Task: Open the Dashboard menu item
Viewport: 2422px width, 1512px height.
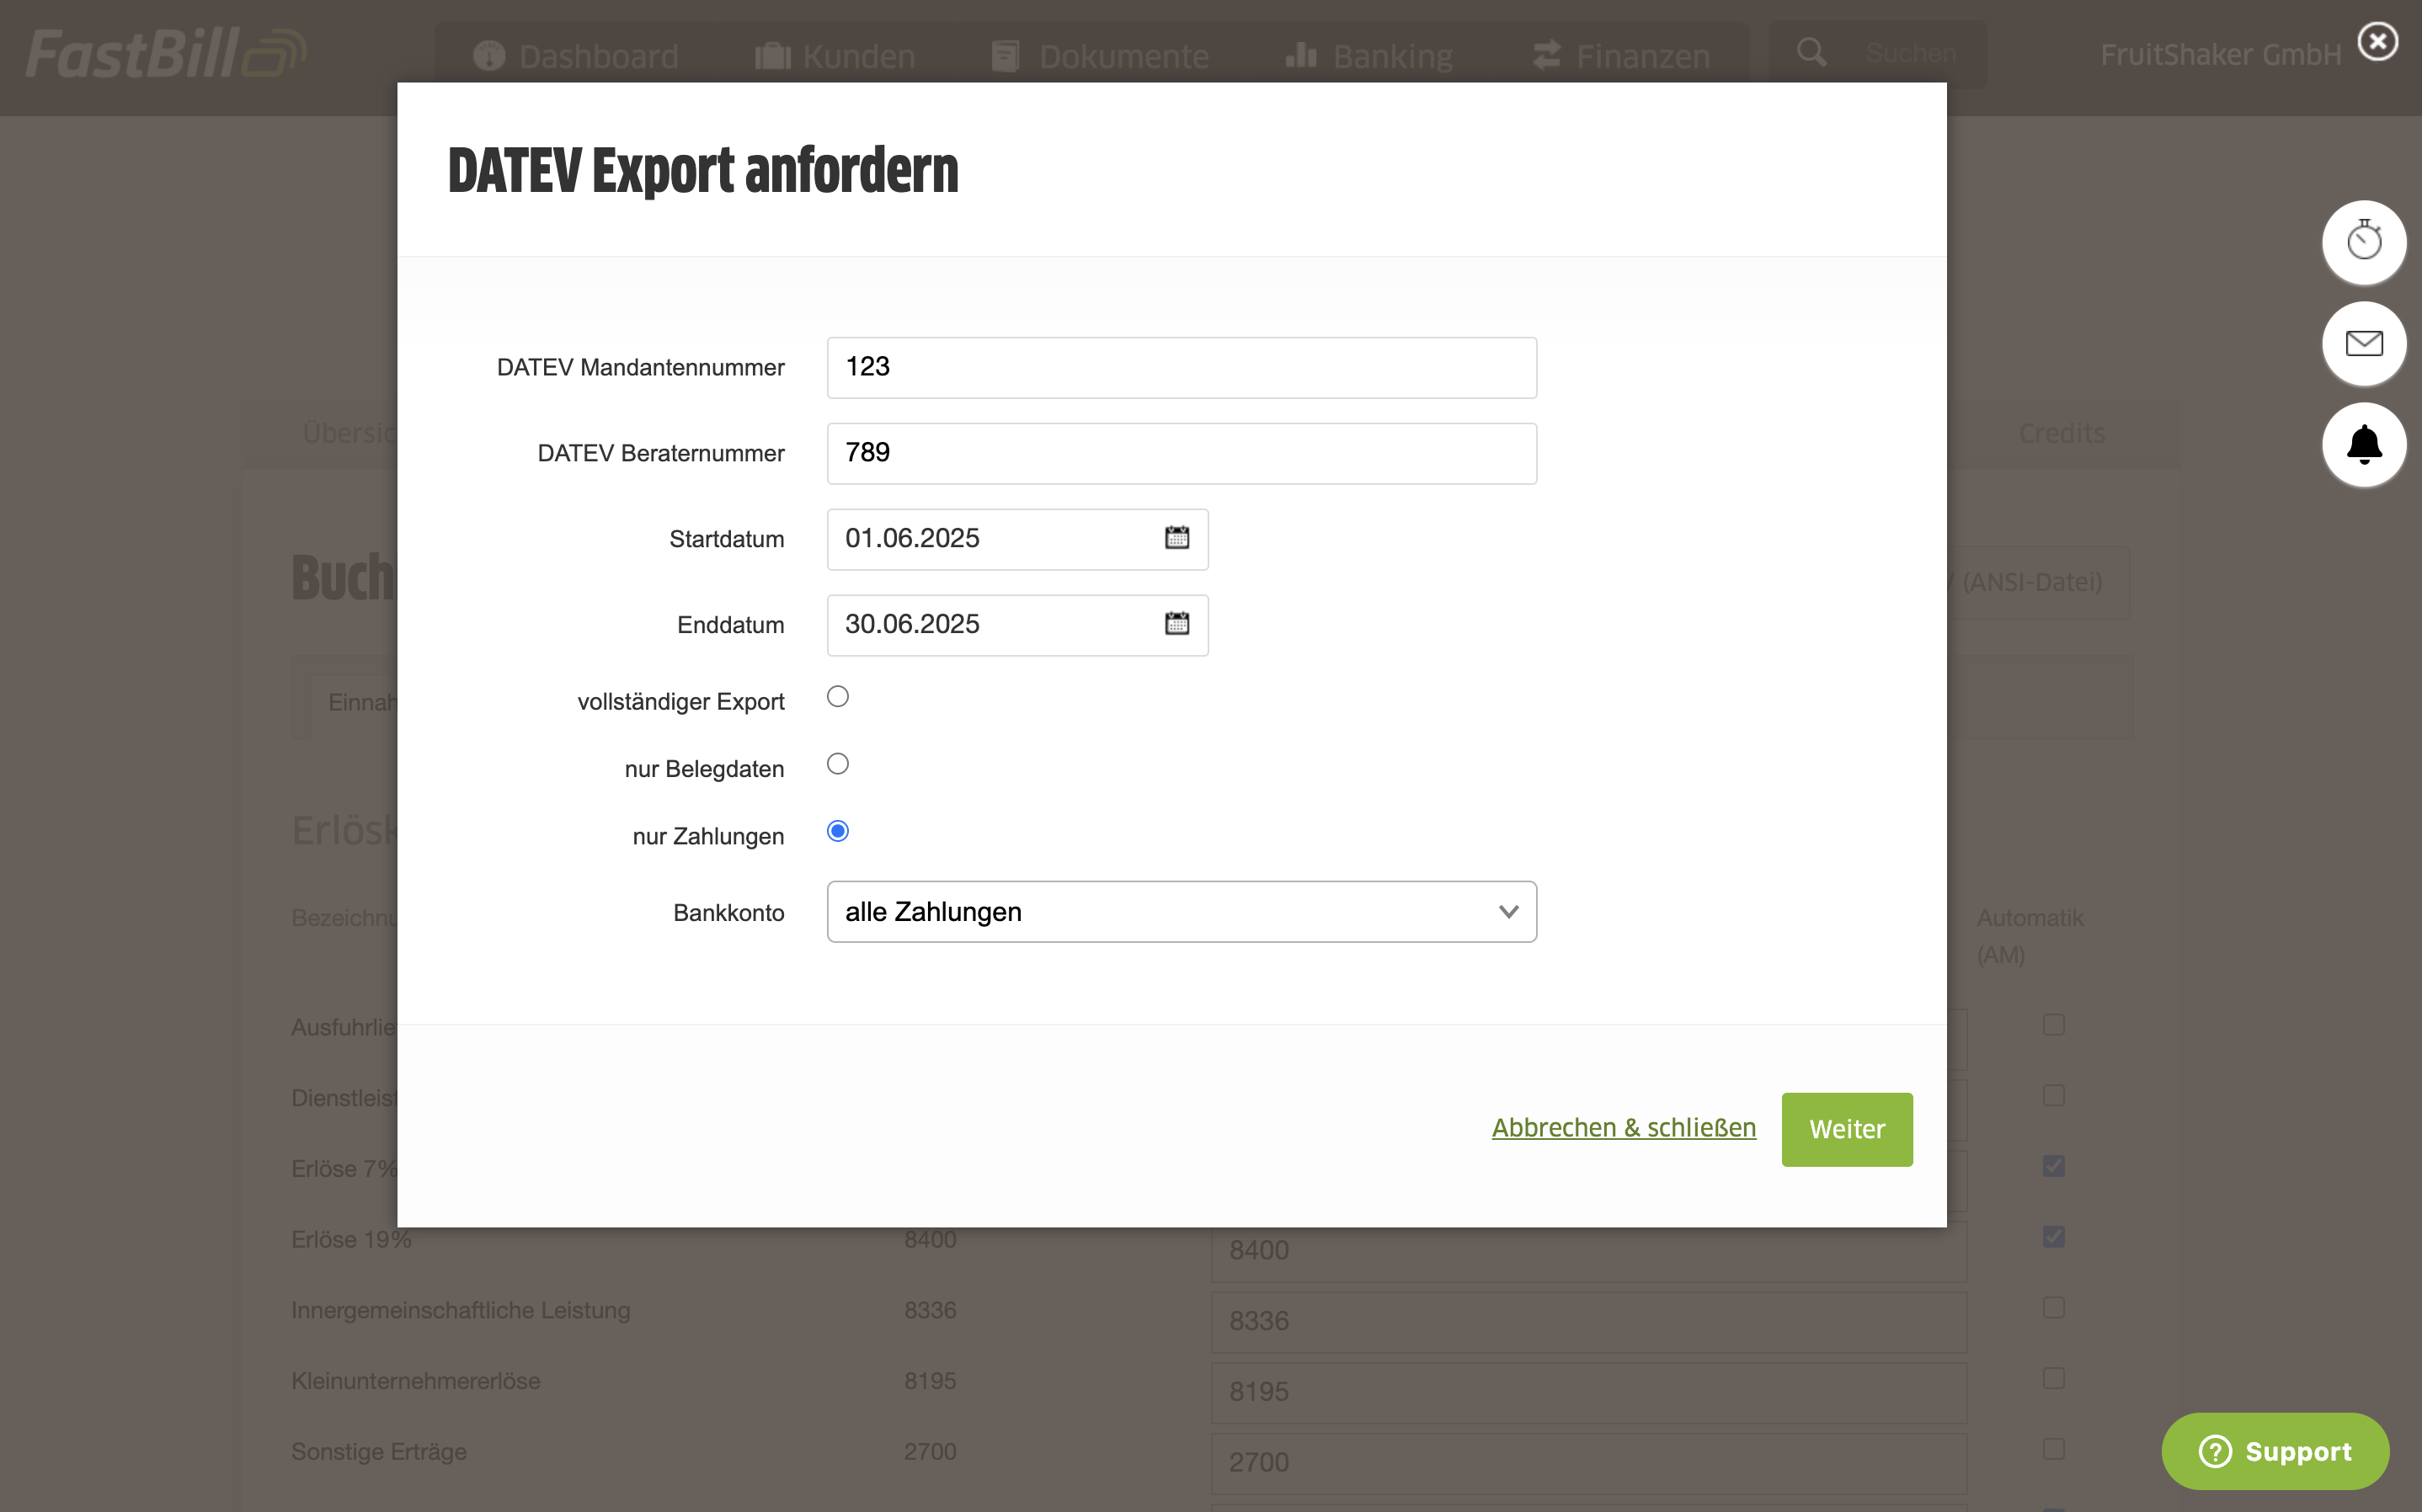Action: (575, 56)
